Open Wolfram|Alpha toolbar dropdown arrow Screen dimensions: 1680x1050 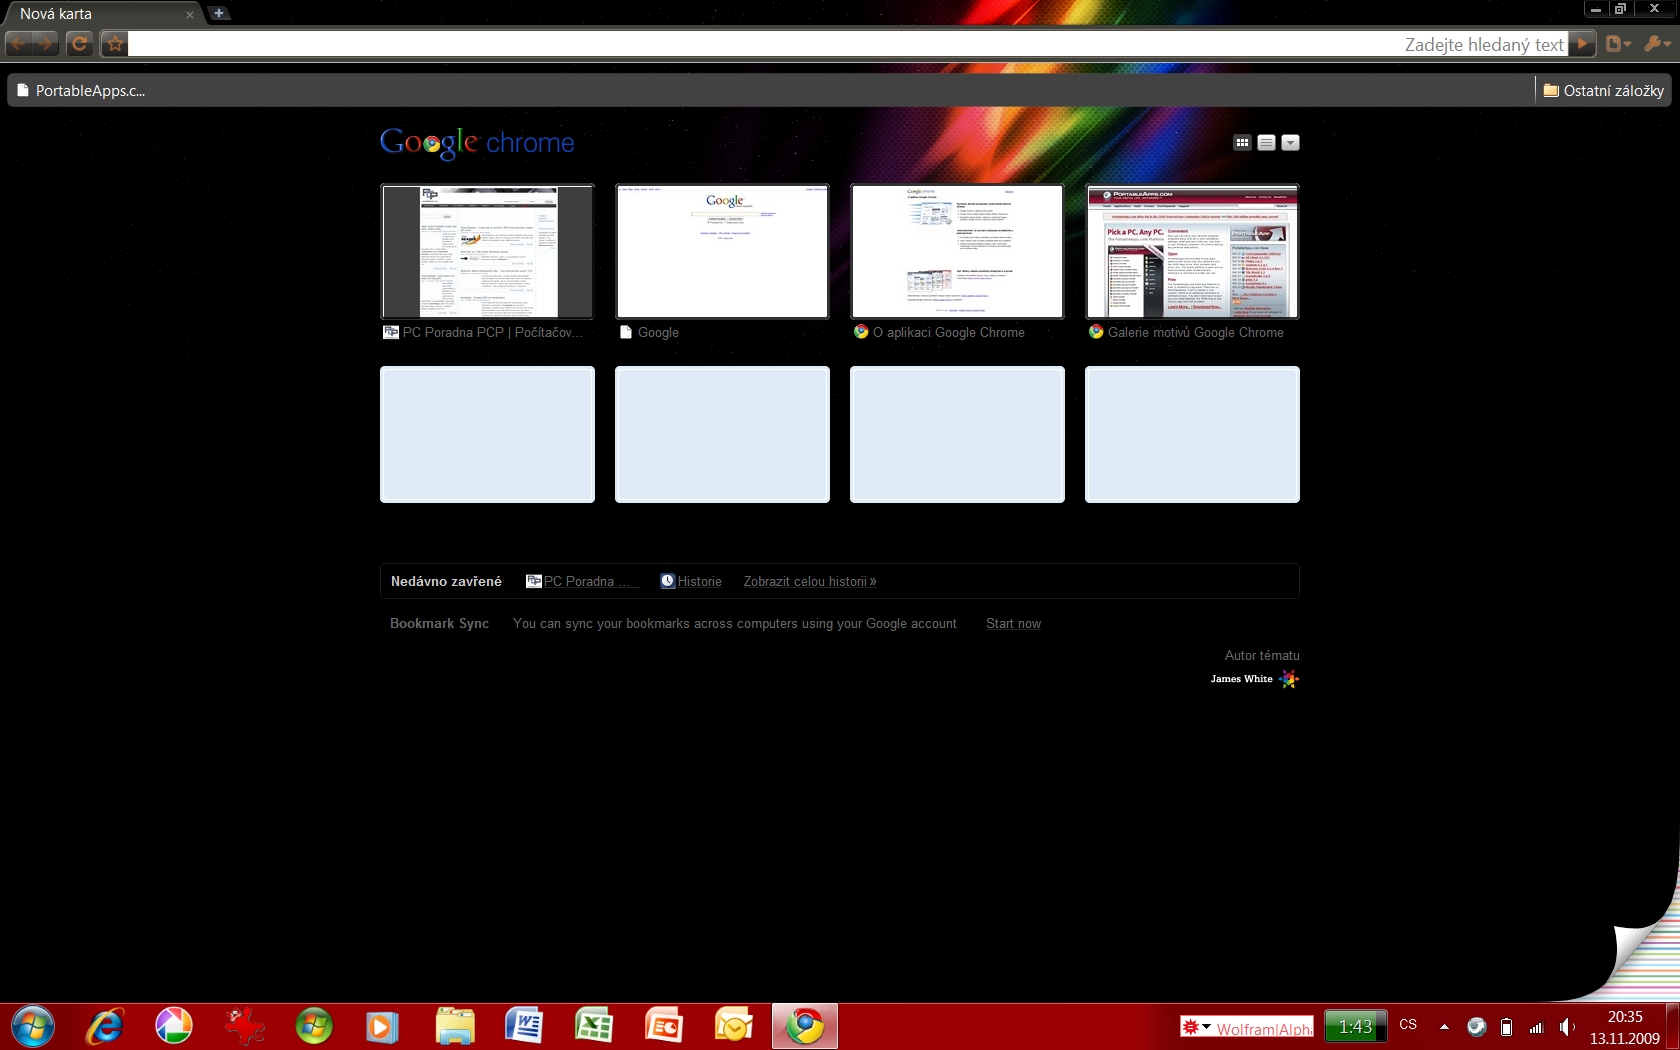1207,1027
